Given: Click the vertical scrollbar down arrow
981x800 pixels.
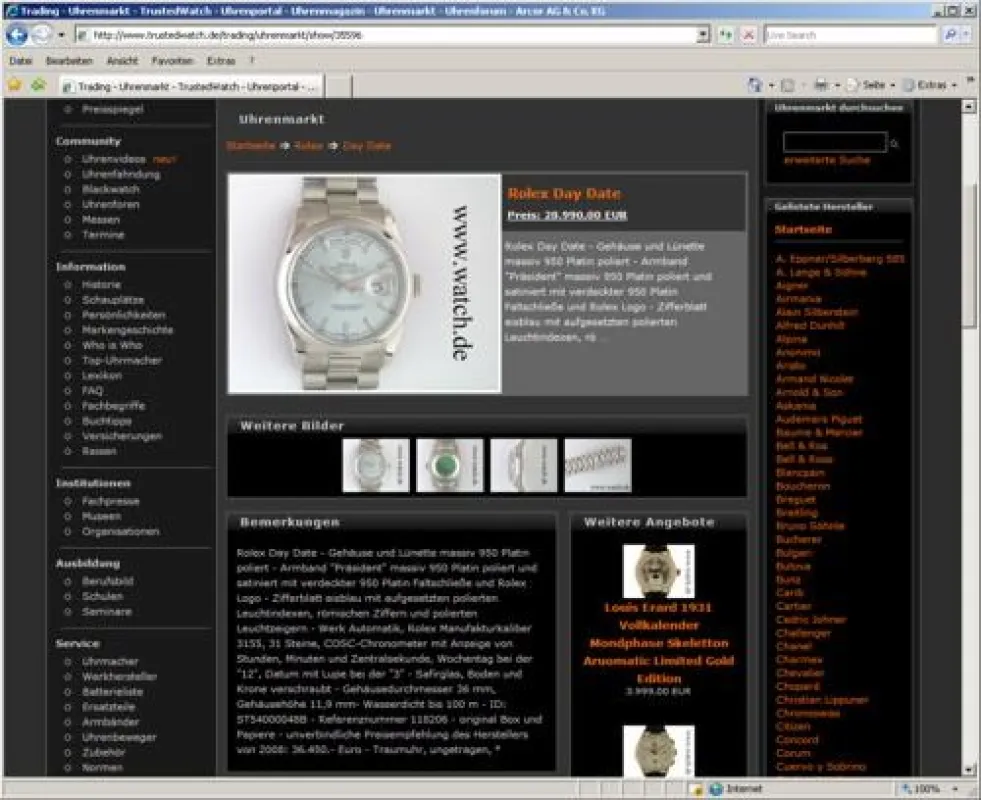Looking at the screenshot, I should click(x=969, y=769).
